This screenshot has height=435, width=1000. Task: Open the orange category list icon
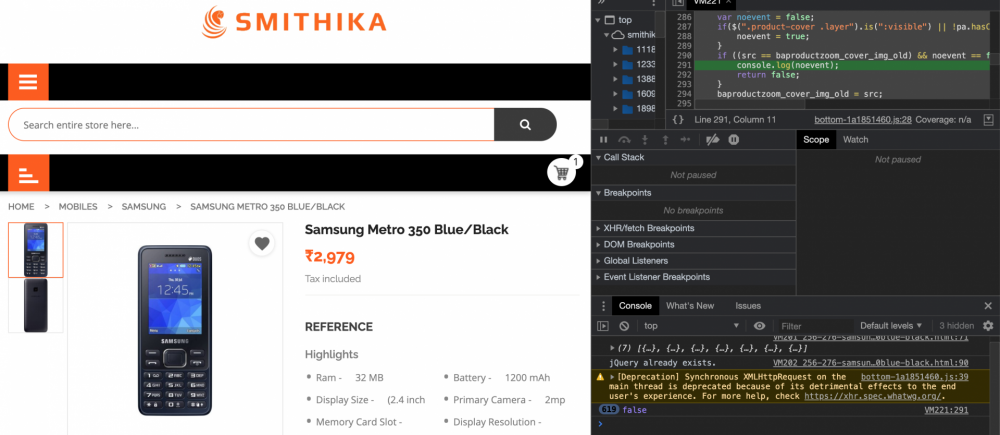[28, 173]
